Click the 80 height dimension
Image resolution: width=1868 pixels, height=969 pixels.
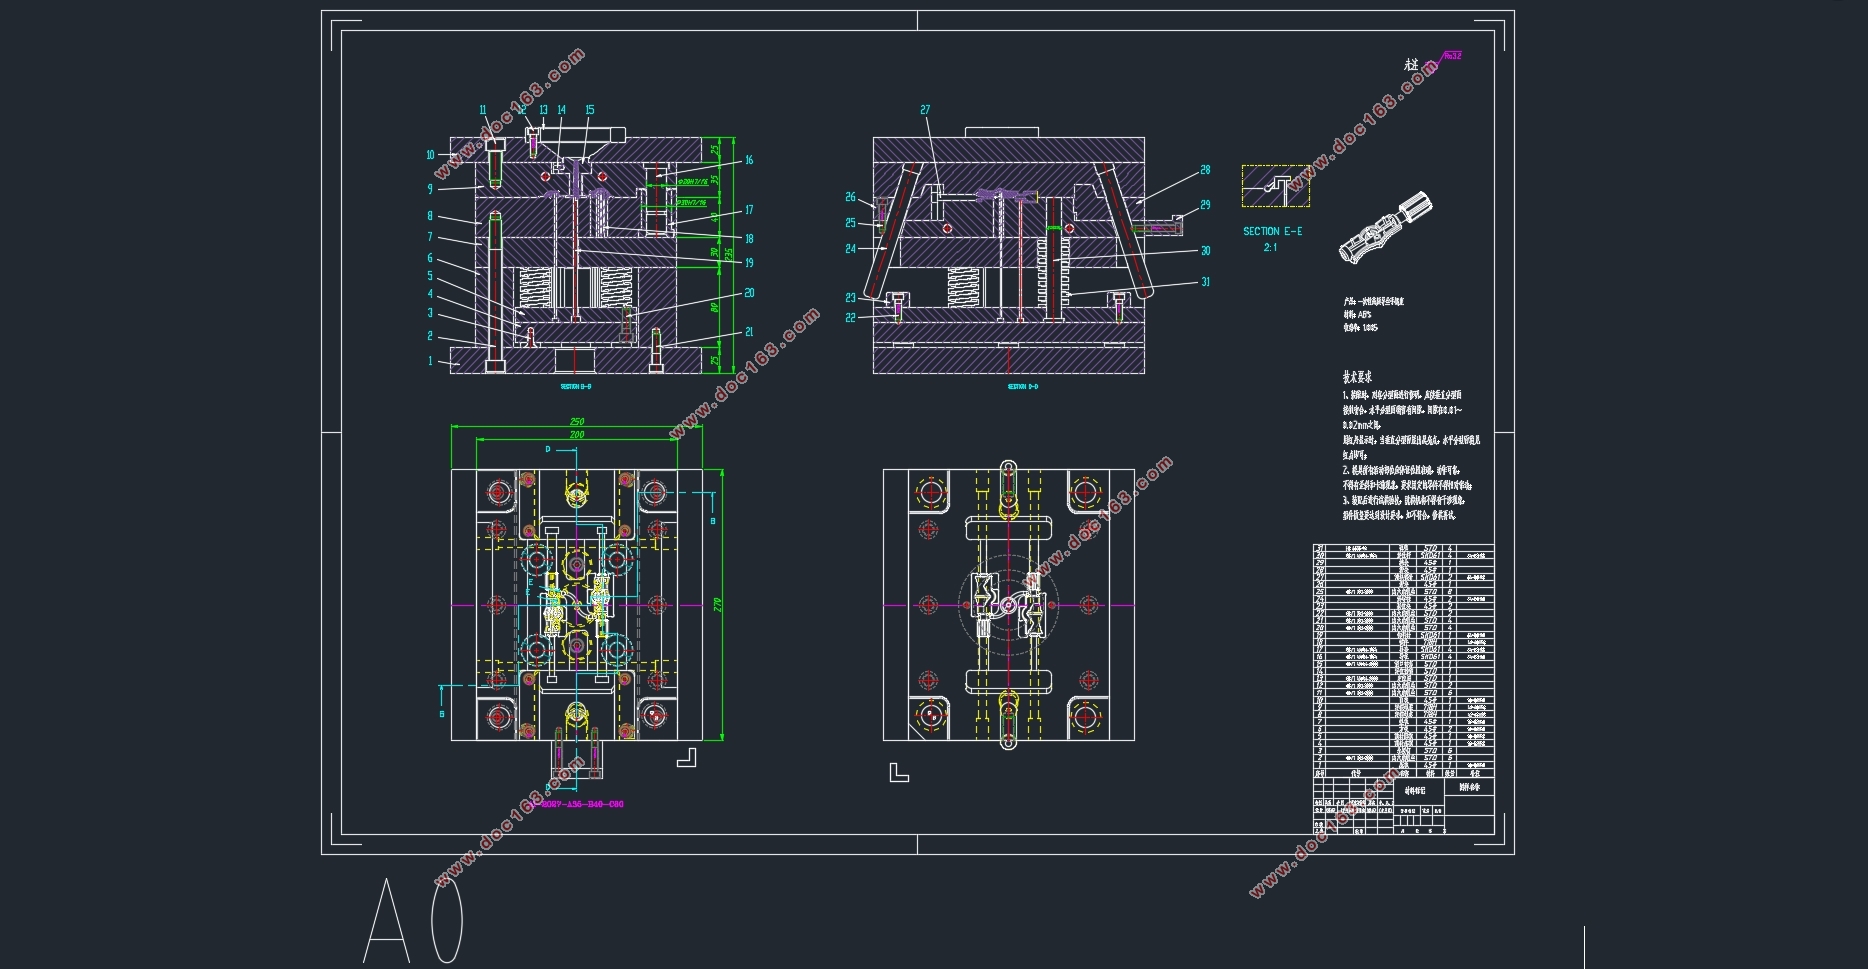coord(715,308)
